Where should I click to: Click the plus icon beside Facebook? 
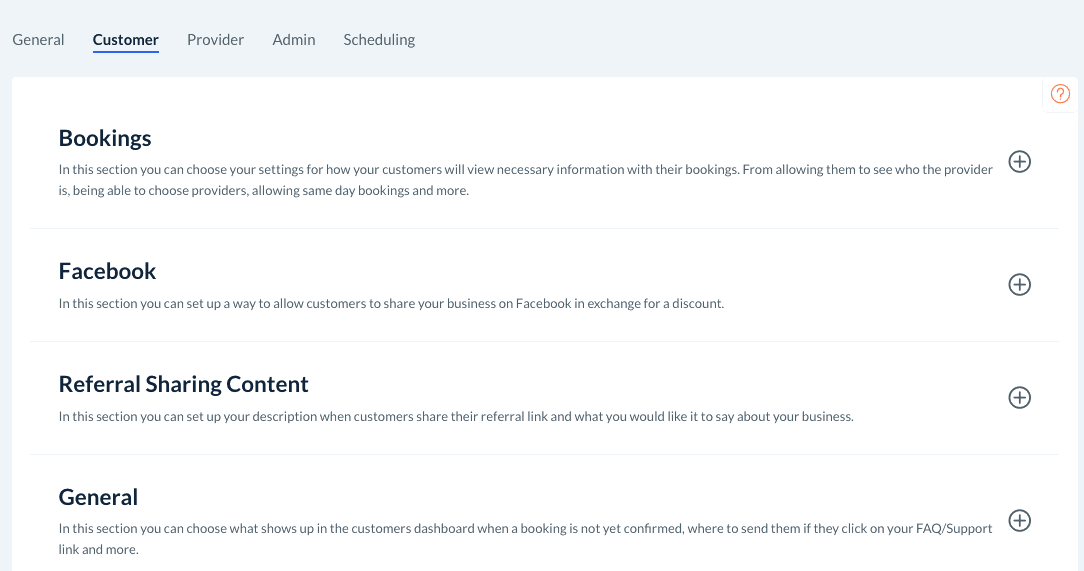[1019, 285]
